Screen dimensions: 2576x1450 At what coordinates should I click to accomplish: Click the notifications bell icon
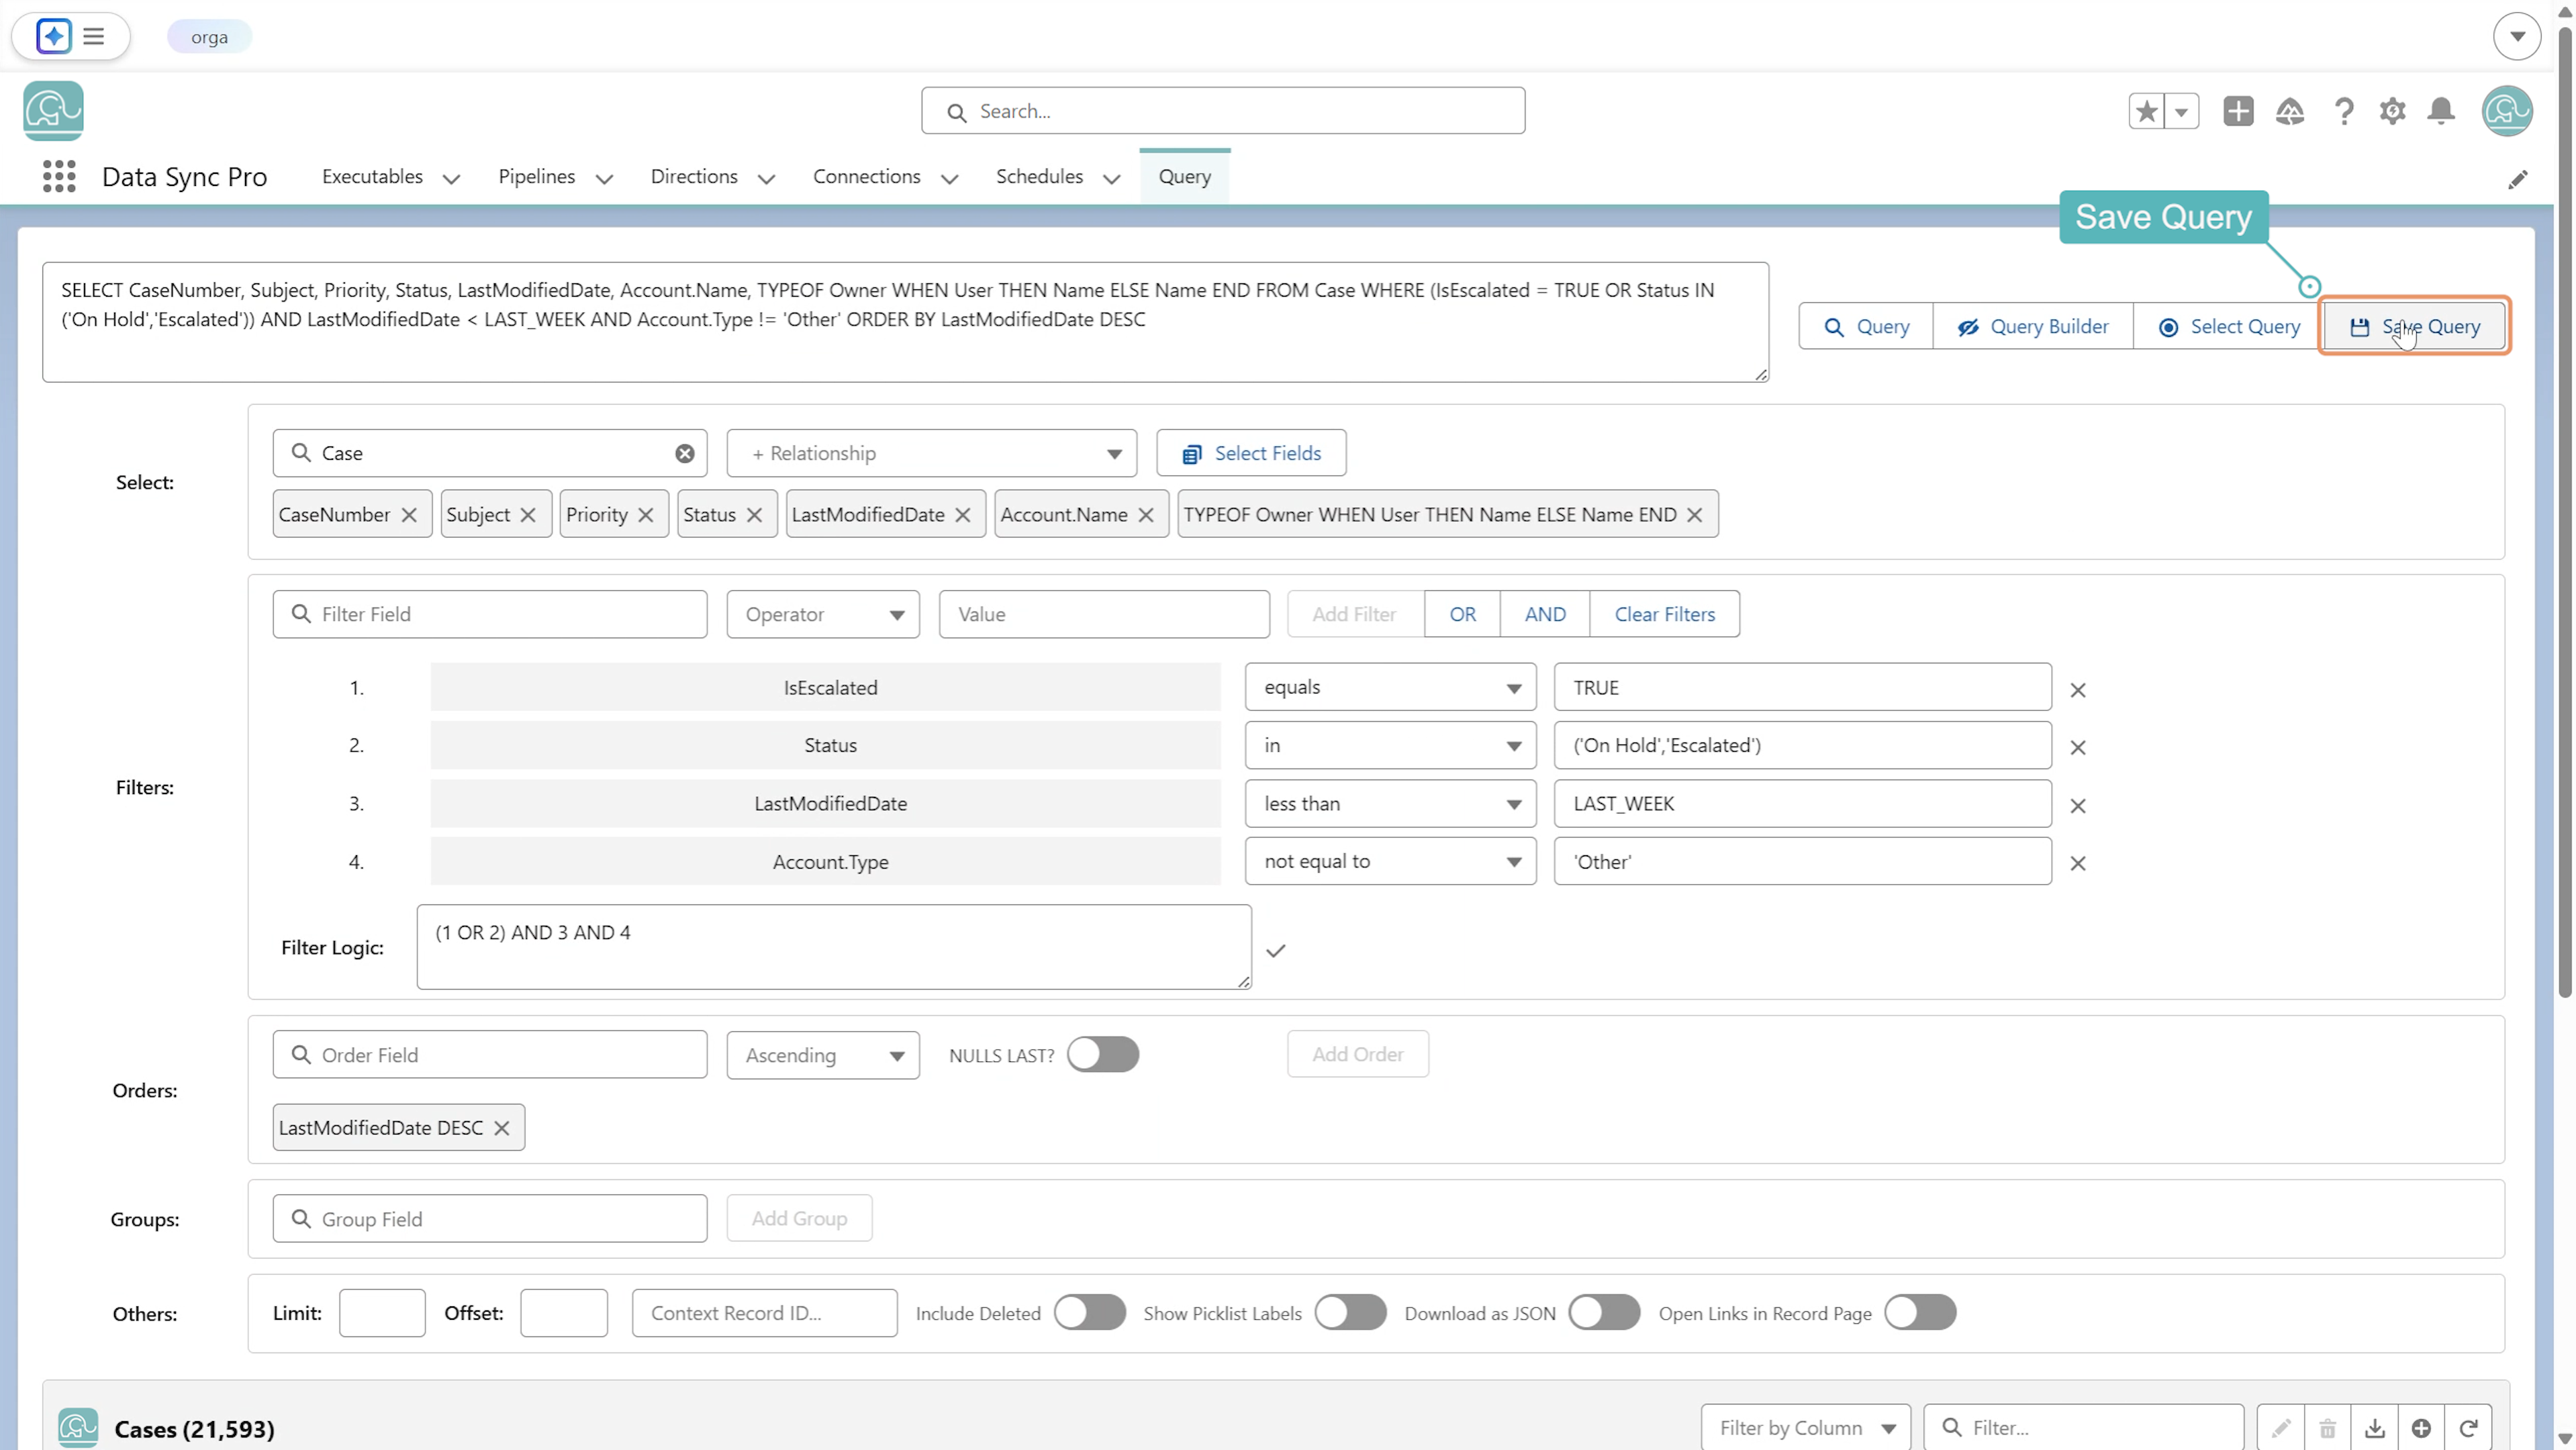[x=2441, y=111]
